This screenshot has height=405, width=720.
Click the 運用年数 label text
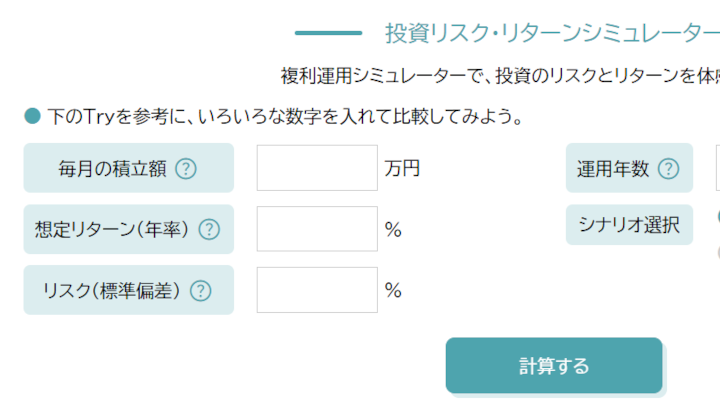[613, 169]
